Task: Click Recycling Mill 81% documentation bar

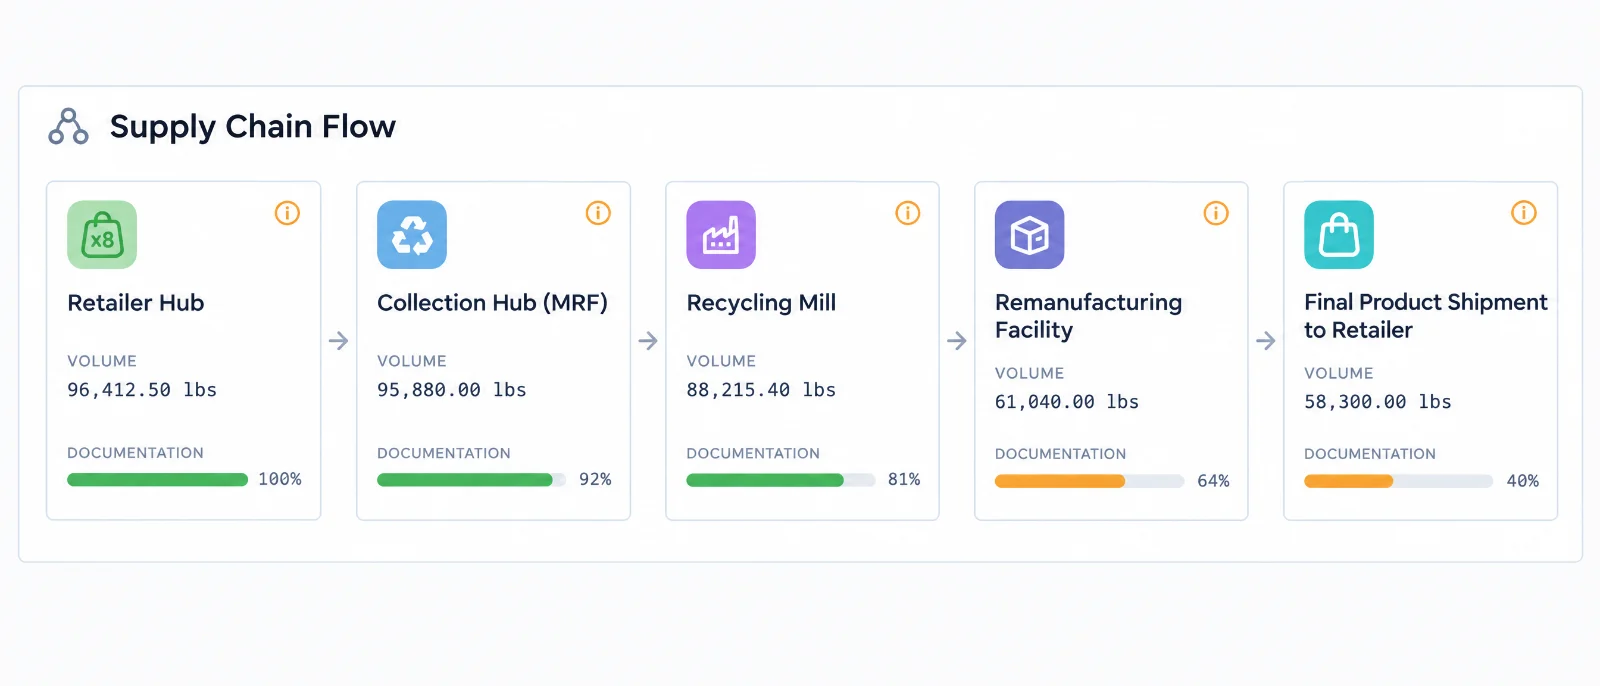Action: (780, 480)
